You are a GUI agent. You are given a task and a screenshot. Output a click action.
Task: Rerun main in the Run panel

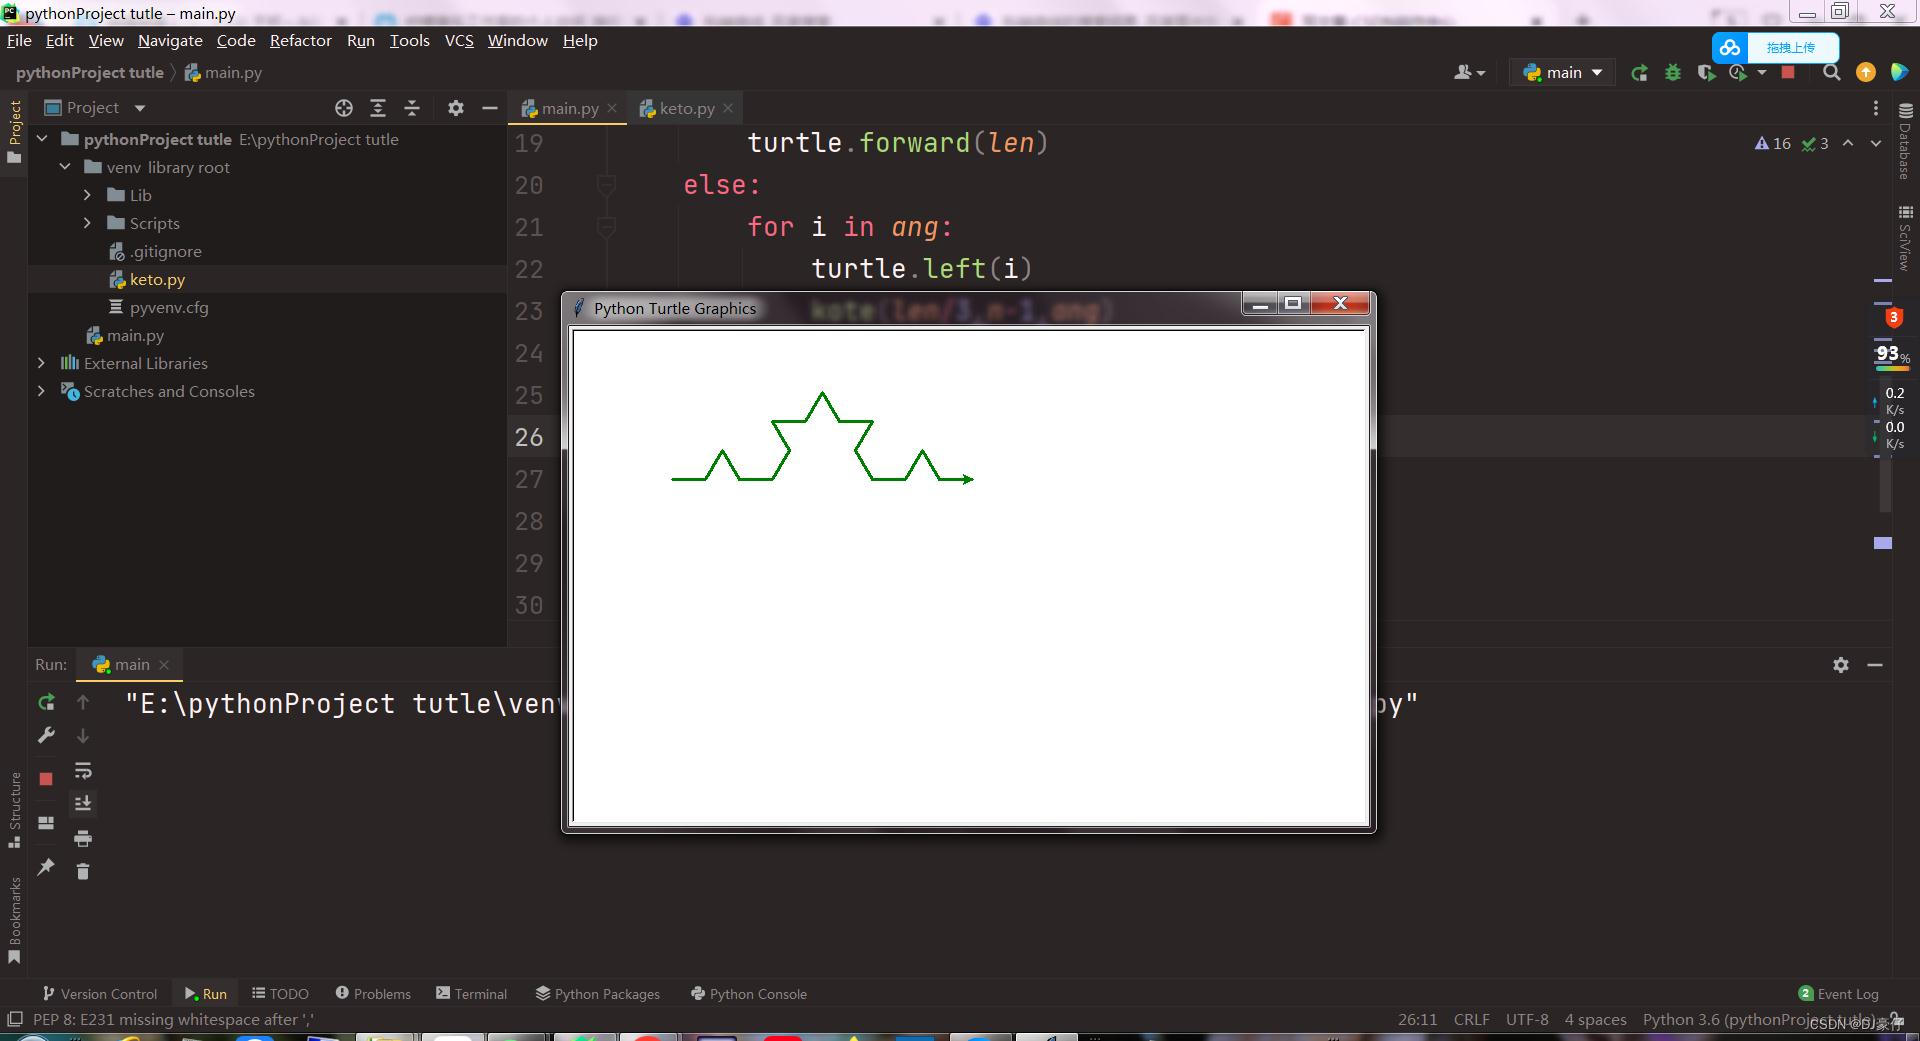(x=46, y=703)
